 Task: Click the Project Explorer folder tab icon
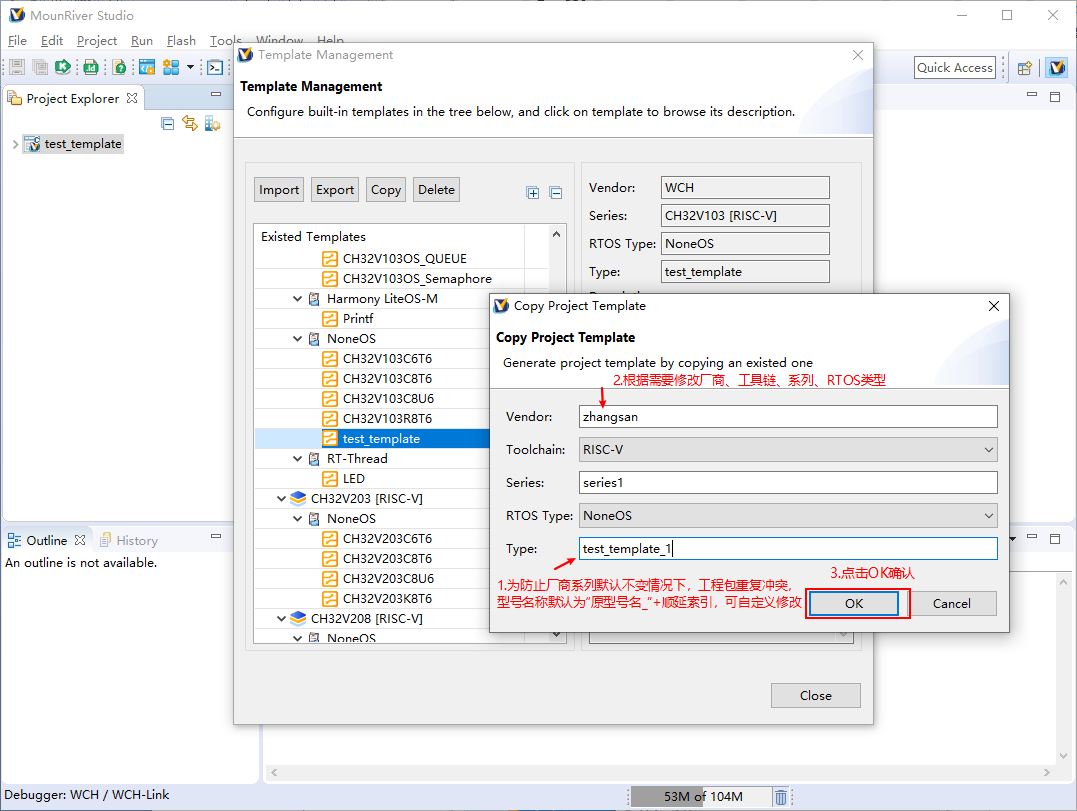click(x=14, y=98)
